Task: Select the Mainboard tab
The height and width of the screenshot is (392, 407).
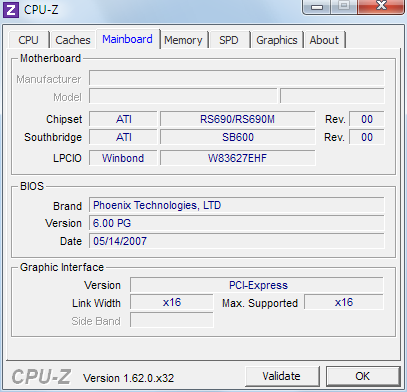Action: (127, 39)
